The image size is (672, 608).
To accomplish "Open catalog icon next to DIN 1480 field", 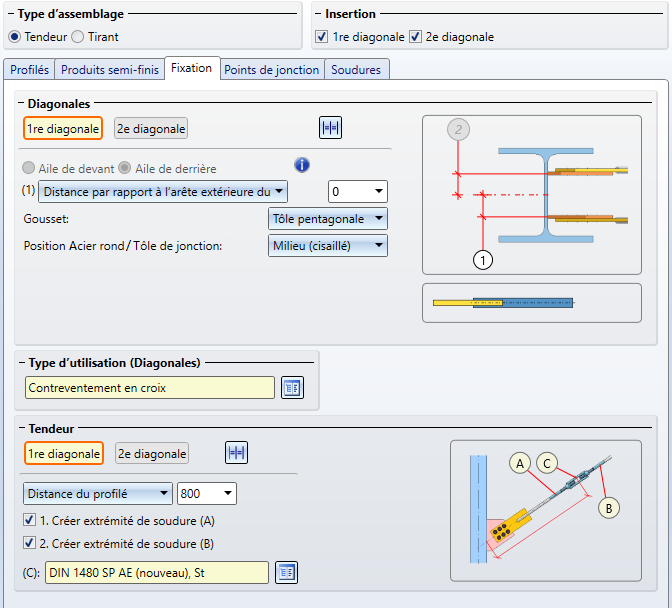I will click(287, 572).
